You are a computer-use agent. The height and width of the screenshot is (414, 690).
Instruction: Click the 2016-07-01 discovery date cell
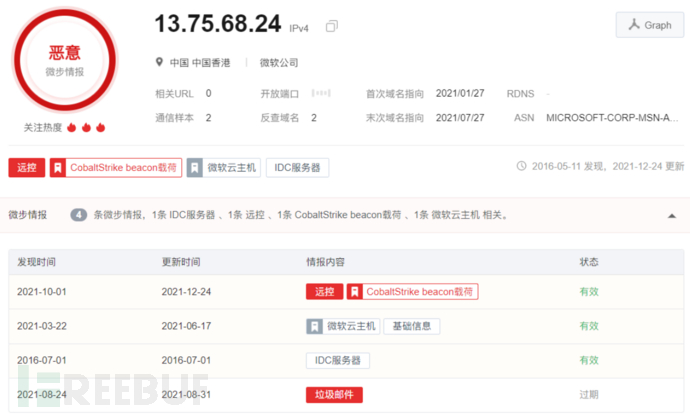point(41,360)
